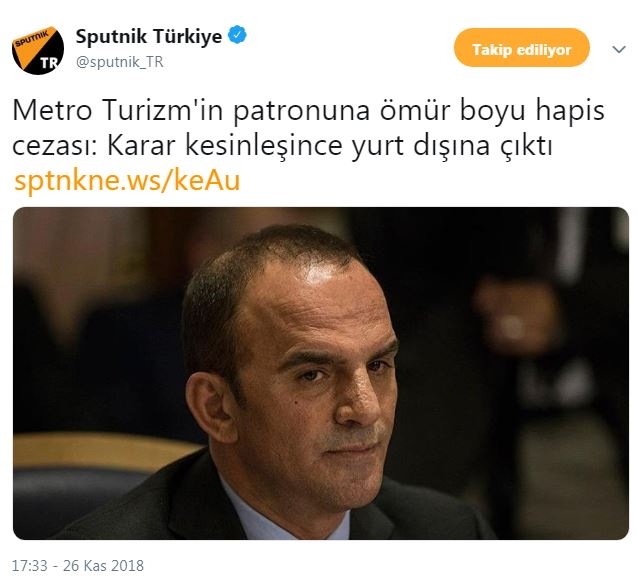Visit the @sputnik_TR handle
This screenshot has height=586, width=638.
click(x=120, y=62)
